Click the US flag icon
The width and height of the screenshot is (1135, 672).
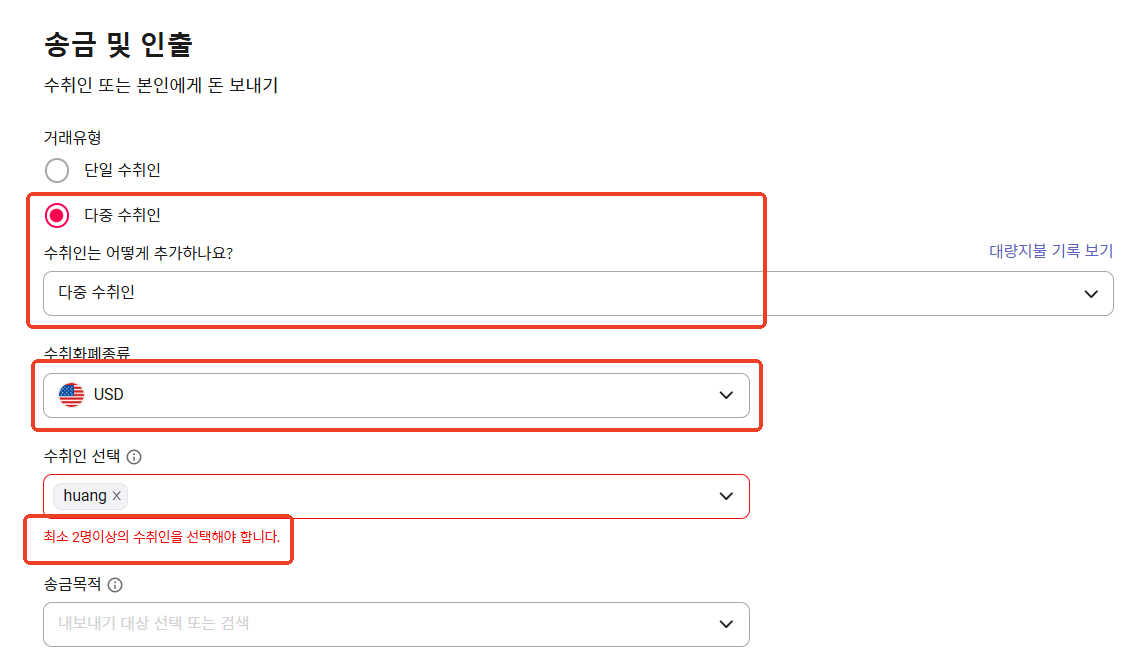pyautogui.click(x=72, y=395)
